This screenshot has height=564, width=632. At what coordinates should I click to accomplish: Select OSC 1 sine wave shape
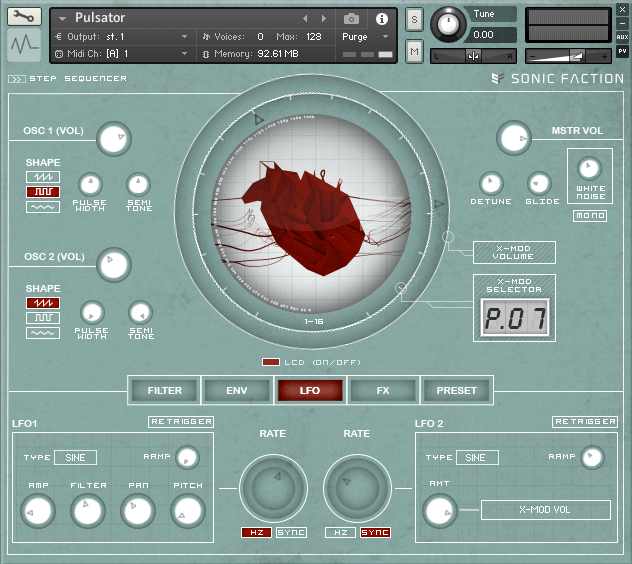coord(43,207)
